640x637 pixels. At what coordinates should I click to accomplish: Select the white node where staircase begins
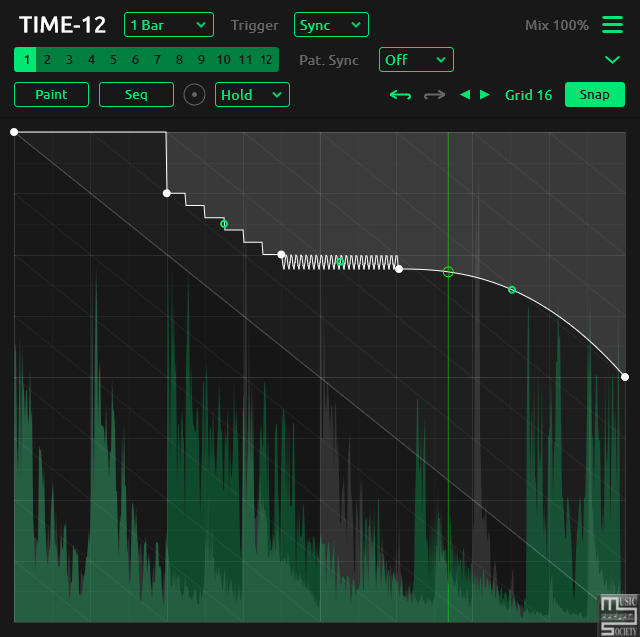point(167,193)
